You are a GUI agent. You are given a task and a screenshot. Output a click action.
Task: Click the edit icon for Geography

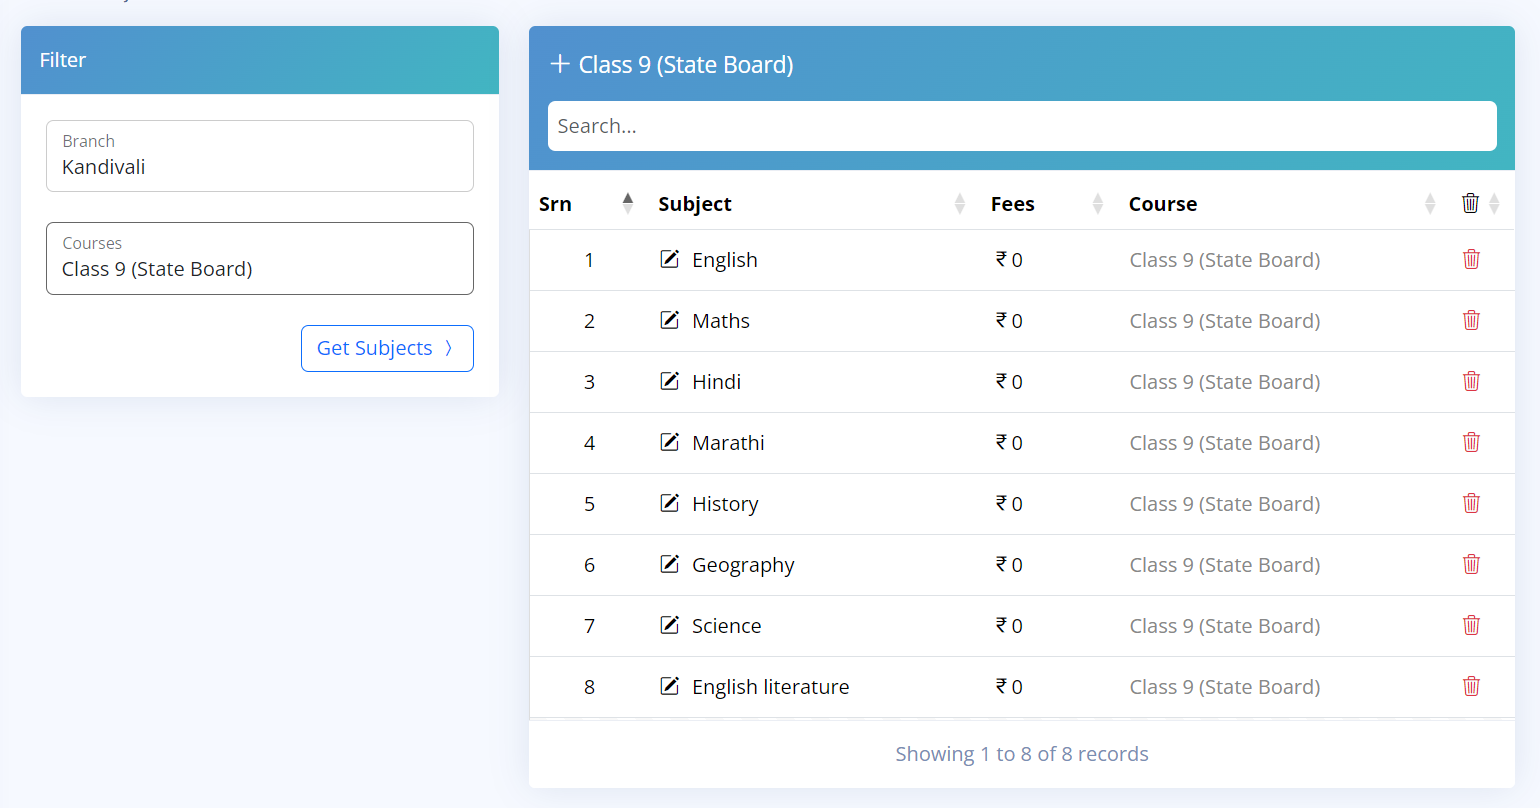[670, 564]
